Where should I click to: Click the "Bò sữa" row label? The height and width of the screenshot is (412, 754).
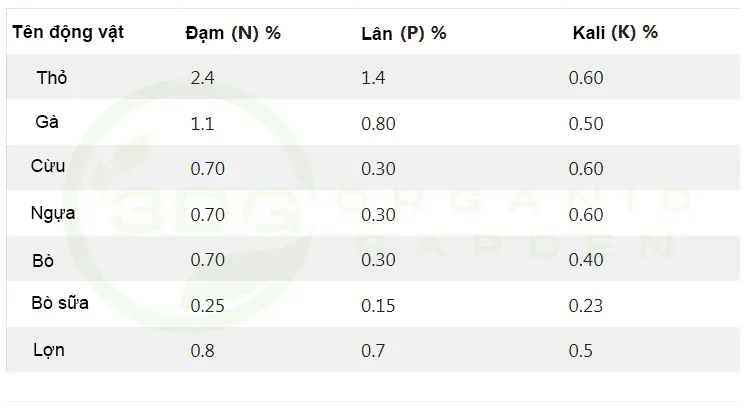click(x=60, y=303)
